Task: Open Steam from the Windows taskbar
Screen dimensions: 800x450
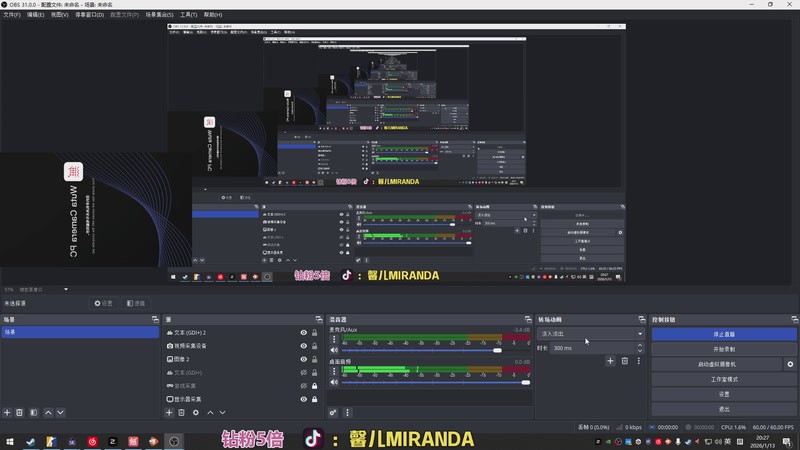Action: pos(31,441)
